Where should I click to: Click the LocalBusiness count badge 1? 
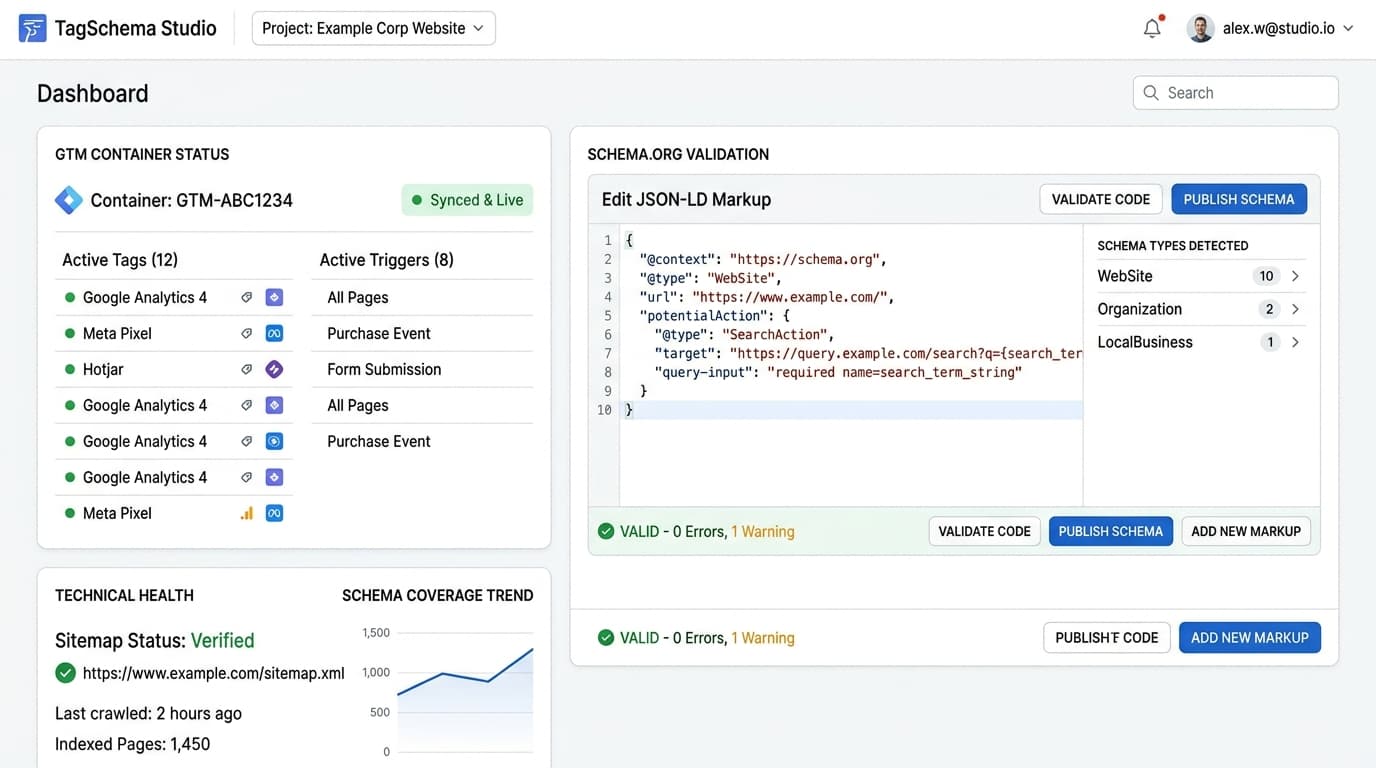pos(1270,342)
